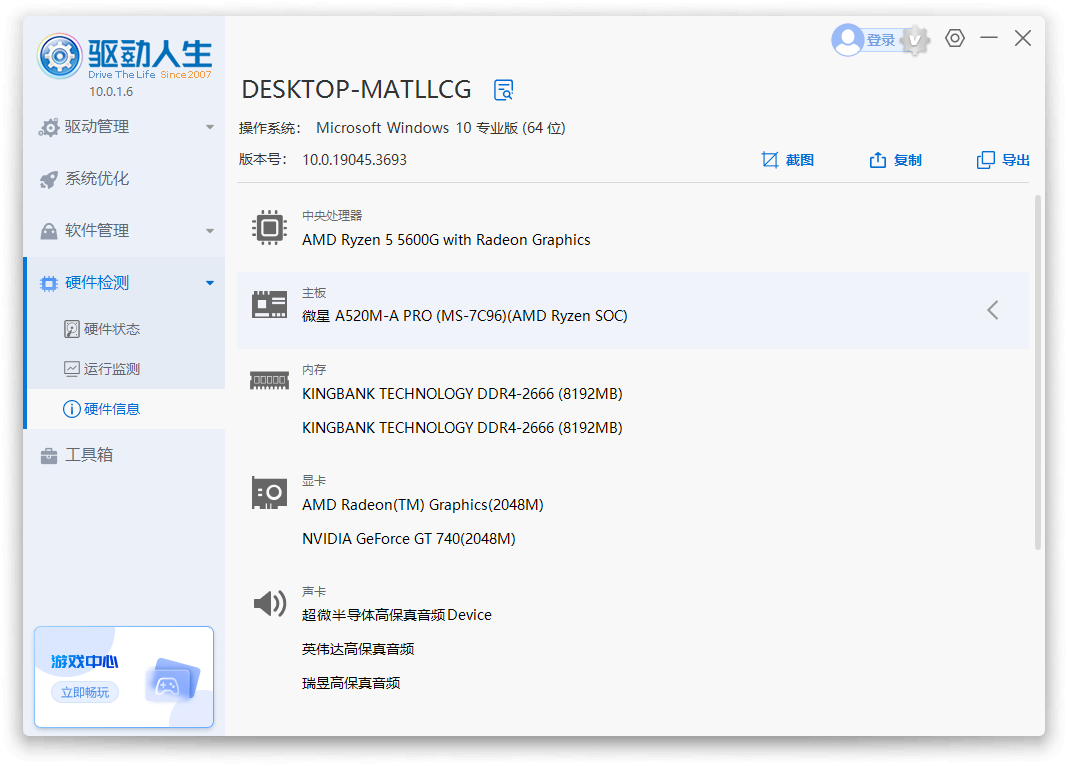1068x766 pixels.
Task: Click the 运行监测 chart icon
Action: tap(72, 369)
